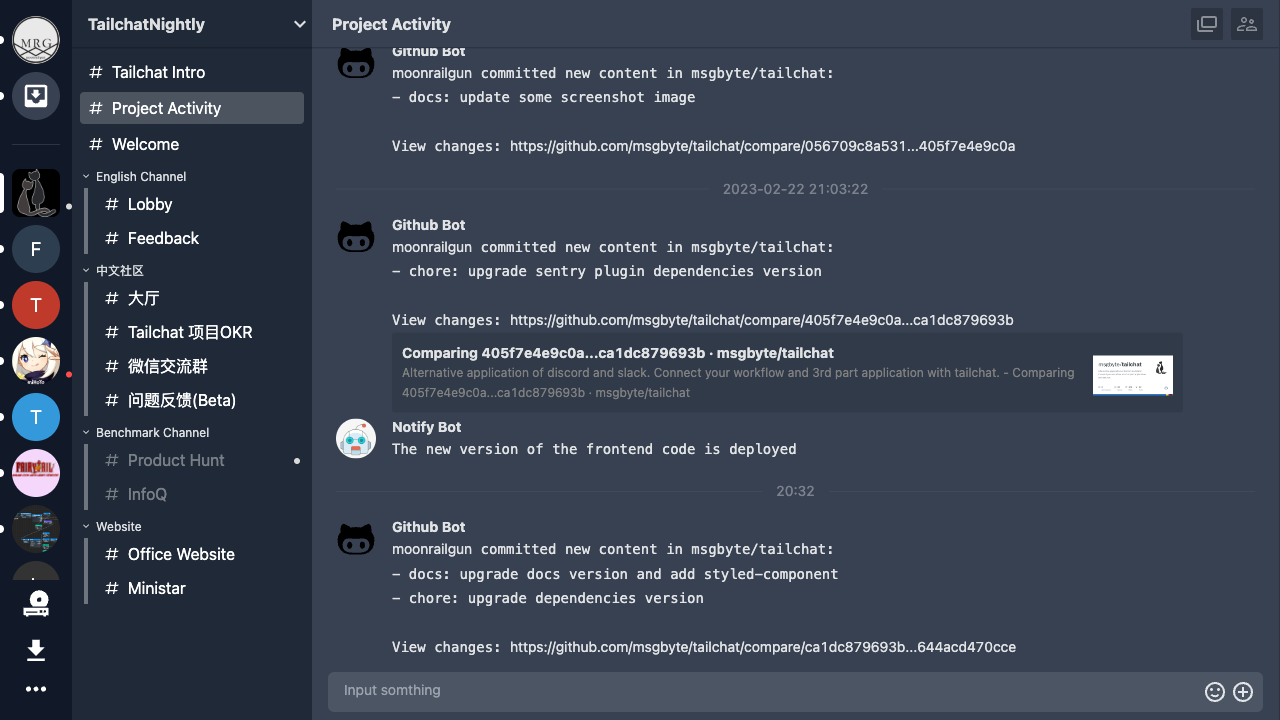Expand the TailchatNightly group dropdown
Image resolution: width=1280 pixels, height=720 pixels.
299,24
